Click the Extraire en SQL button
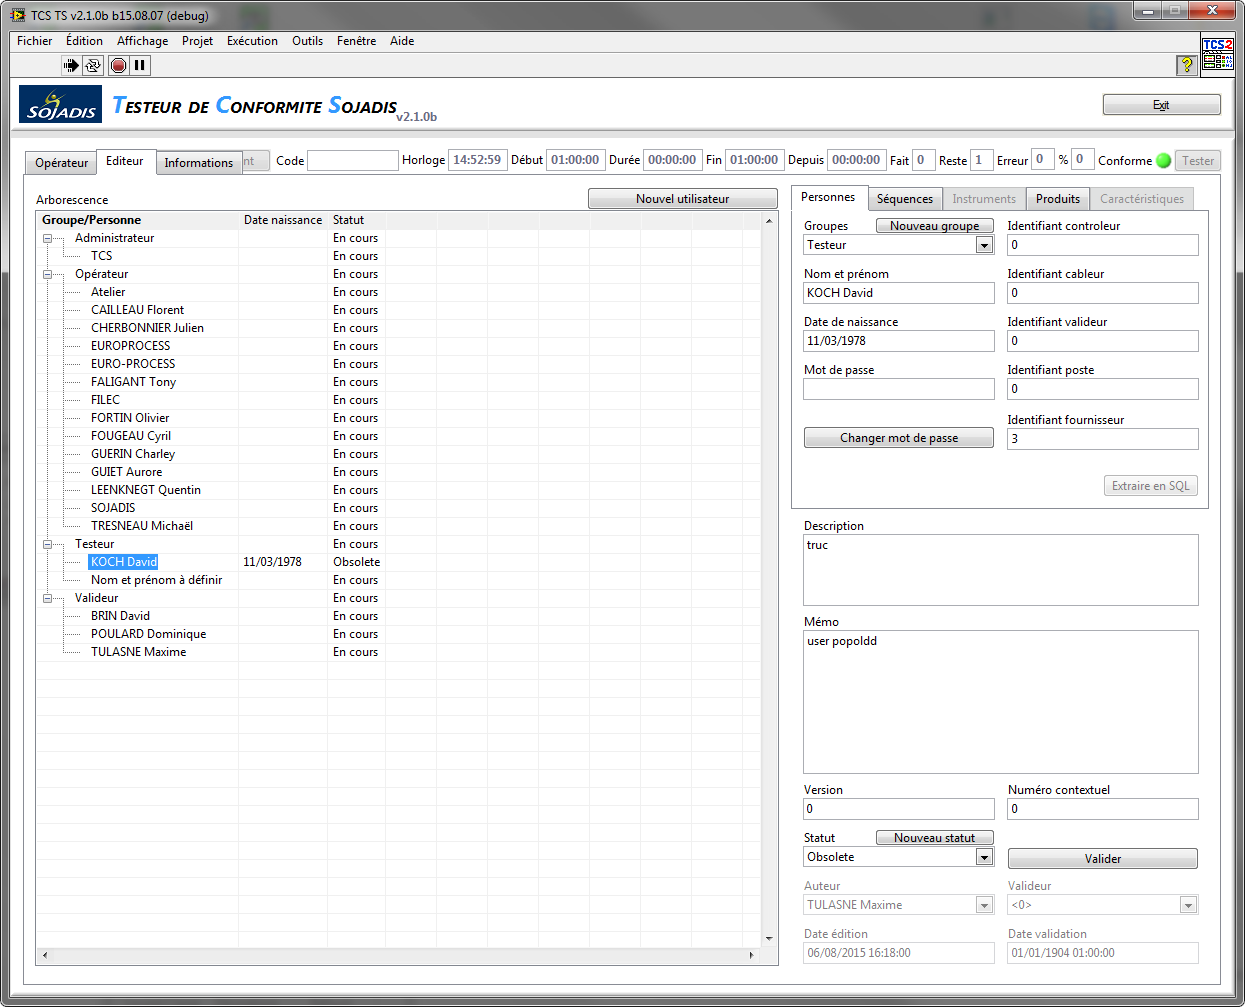This screenshot has width=1245, height=1007. pyautogui.click(x=1150, y=486)
